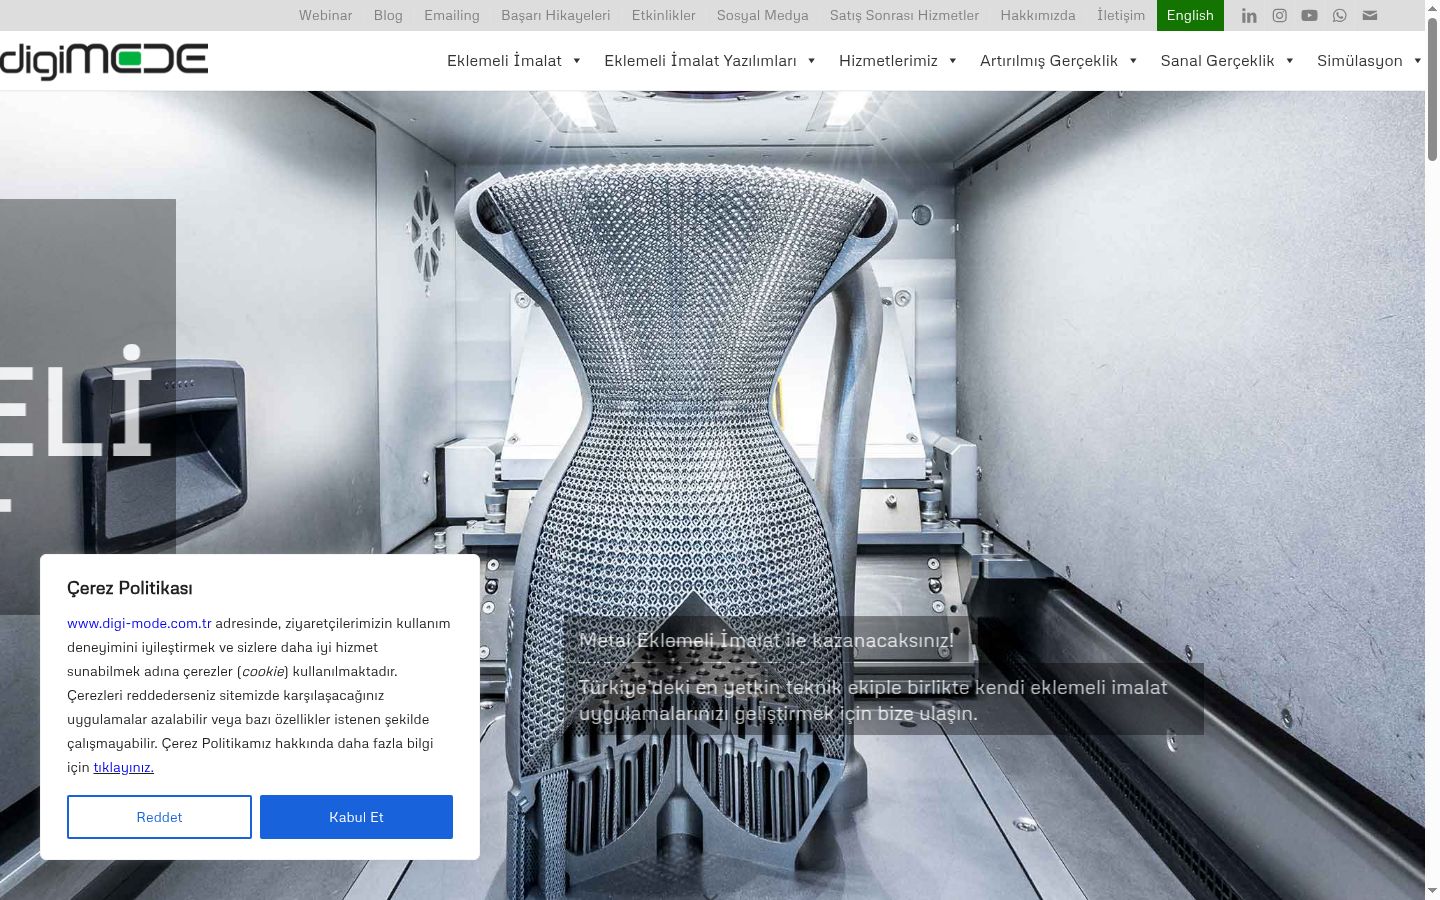
Task: Open the Sanal Gerçeklik menu
Action: [1217, 61]
